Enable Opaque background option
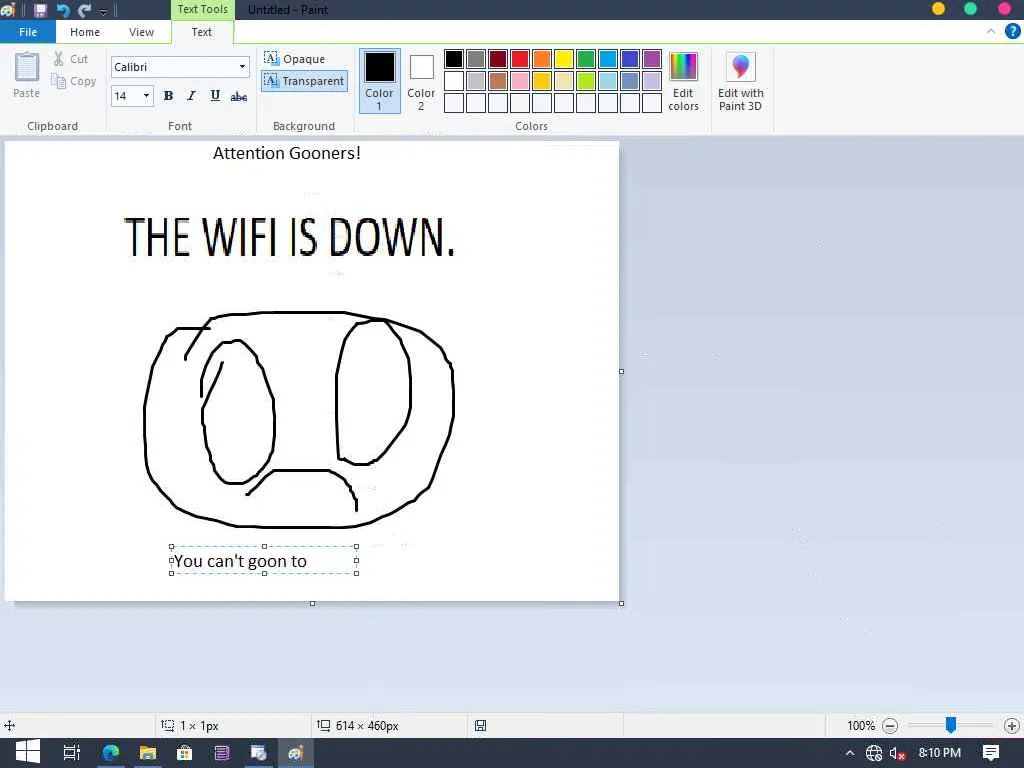 pos(295,59)
